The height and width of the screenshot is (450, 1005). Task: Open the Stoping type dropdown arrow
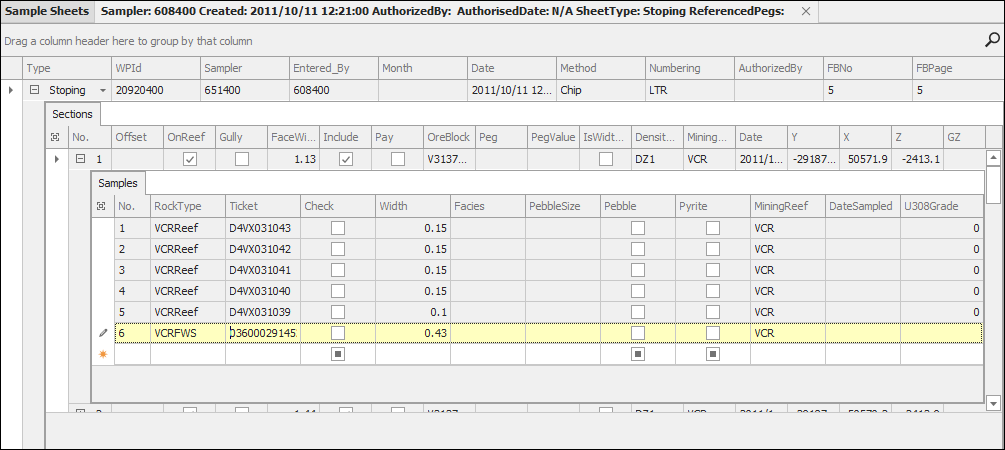[102, 90]
